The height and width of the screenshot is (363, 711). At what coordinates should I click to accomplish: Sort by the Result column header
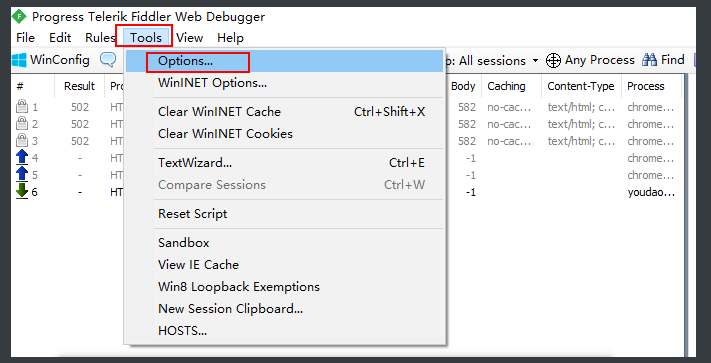tap(79, 86)
